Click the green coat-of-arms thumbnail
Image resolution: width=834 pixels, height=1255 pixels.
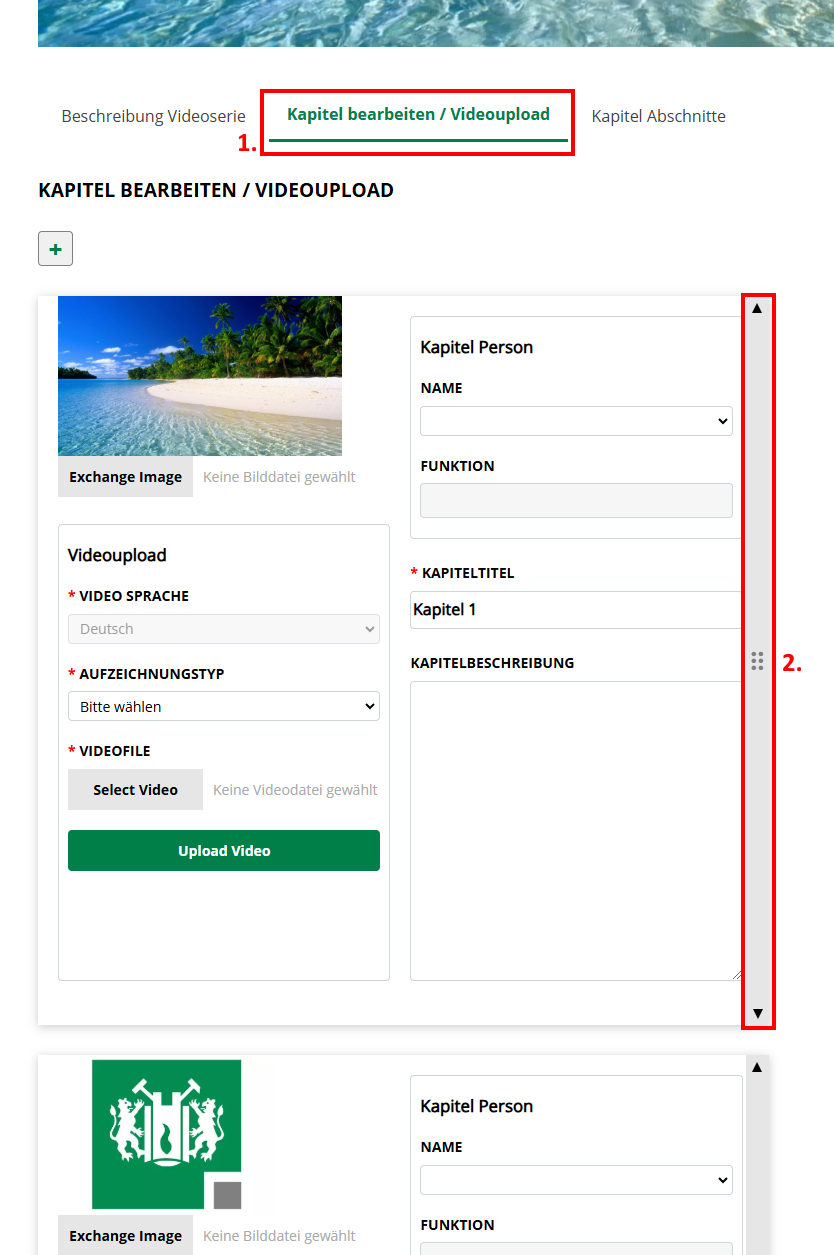(166, 1134)
